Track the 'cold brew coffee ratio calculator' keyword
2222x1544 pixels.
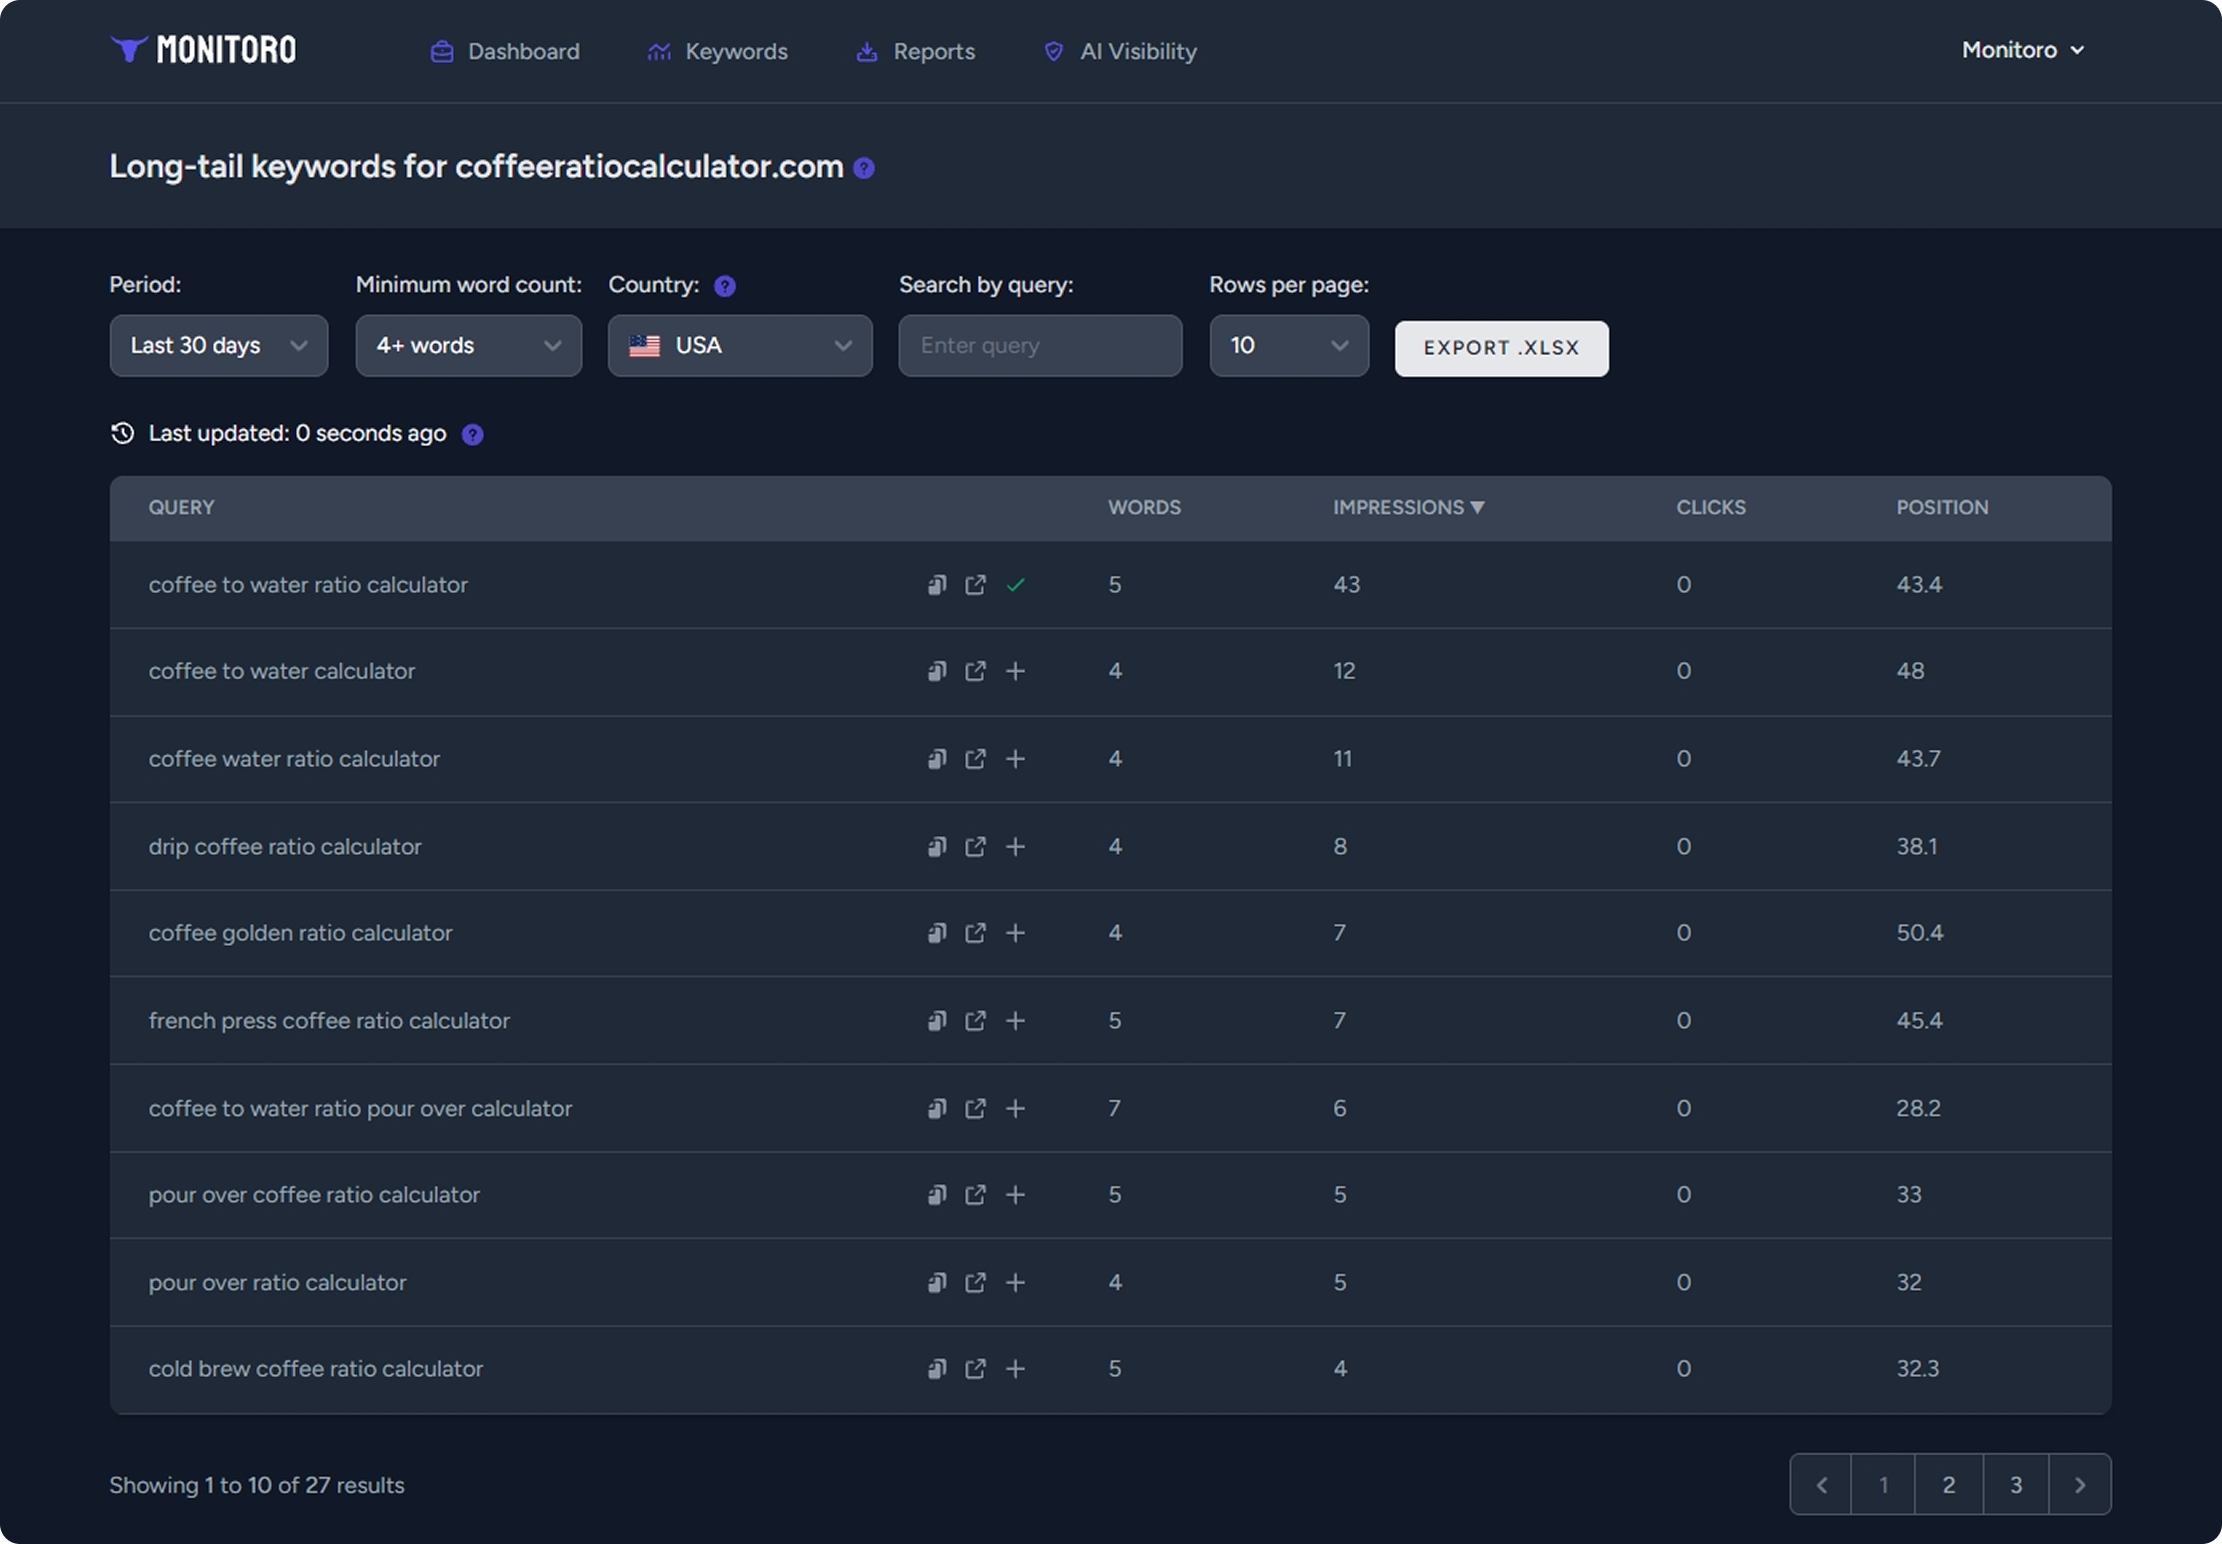(1016, 1369)
